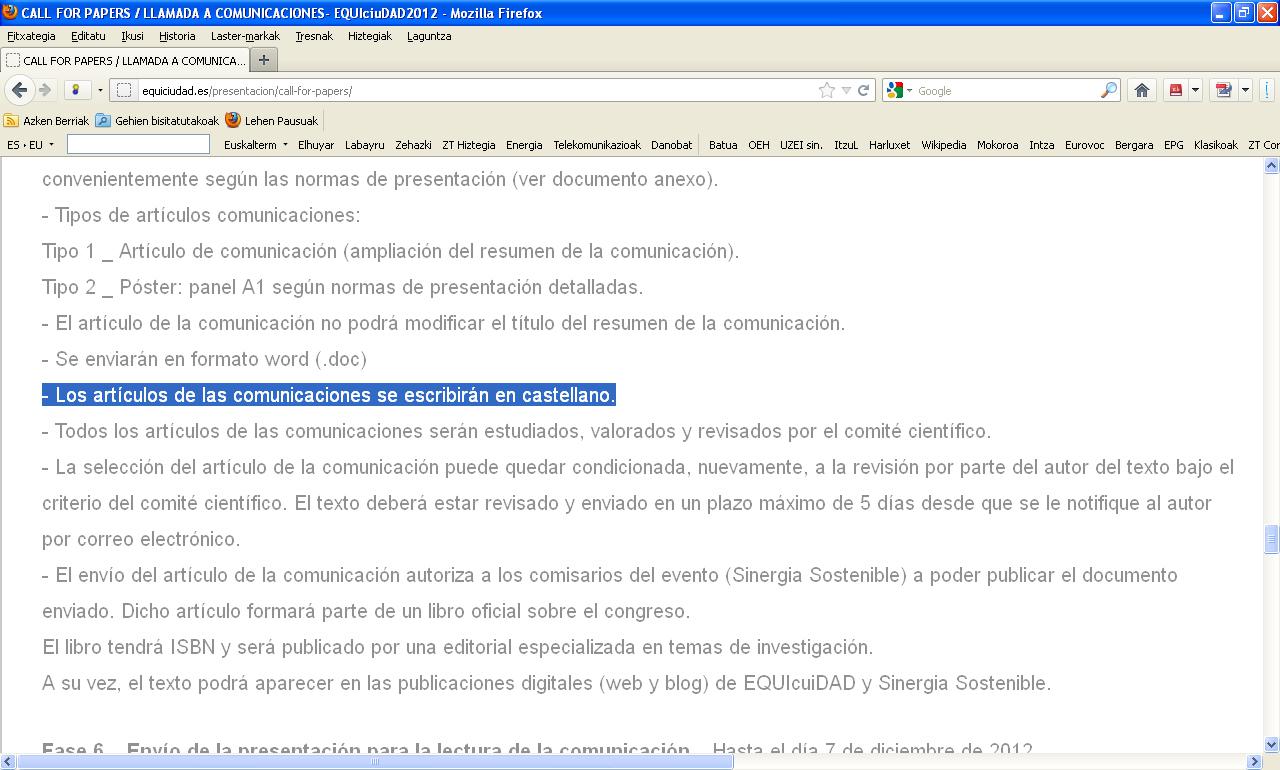The width and height of the screenshot is (1280, 770).
Task: Open the search engine selector dropdown
Action: (x=899, y=90)
